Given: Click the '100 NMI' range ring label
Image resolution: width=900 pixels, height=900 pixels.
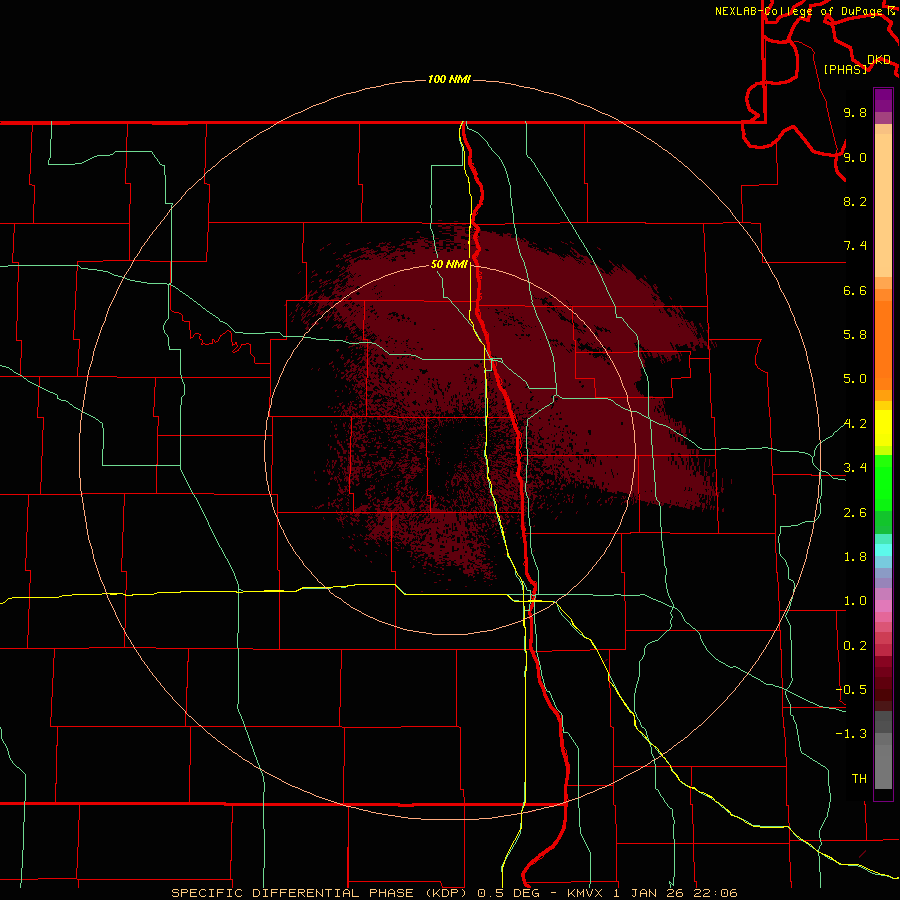Looking at the screenshot, I should pyautogui.click(x=449, y=79).
